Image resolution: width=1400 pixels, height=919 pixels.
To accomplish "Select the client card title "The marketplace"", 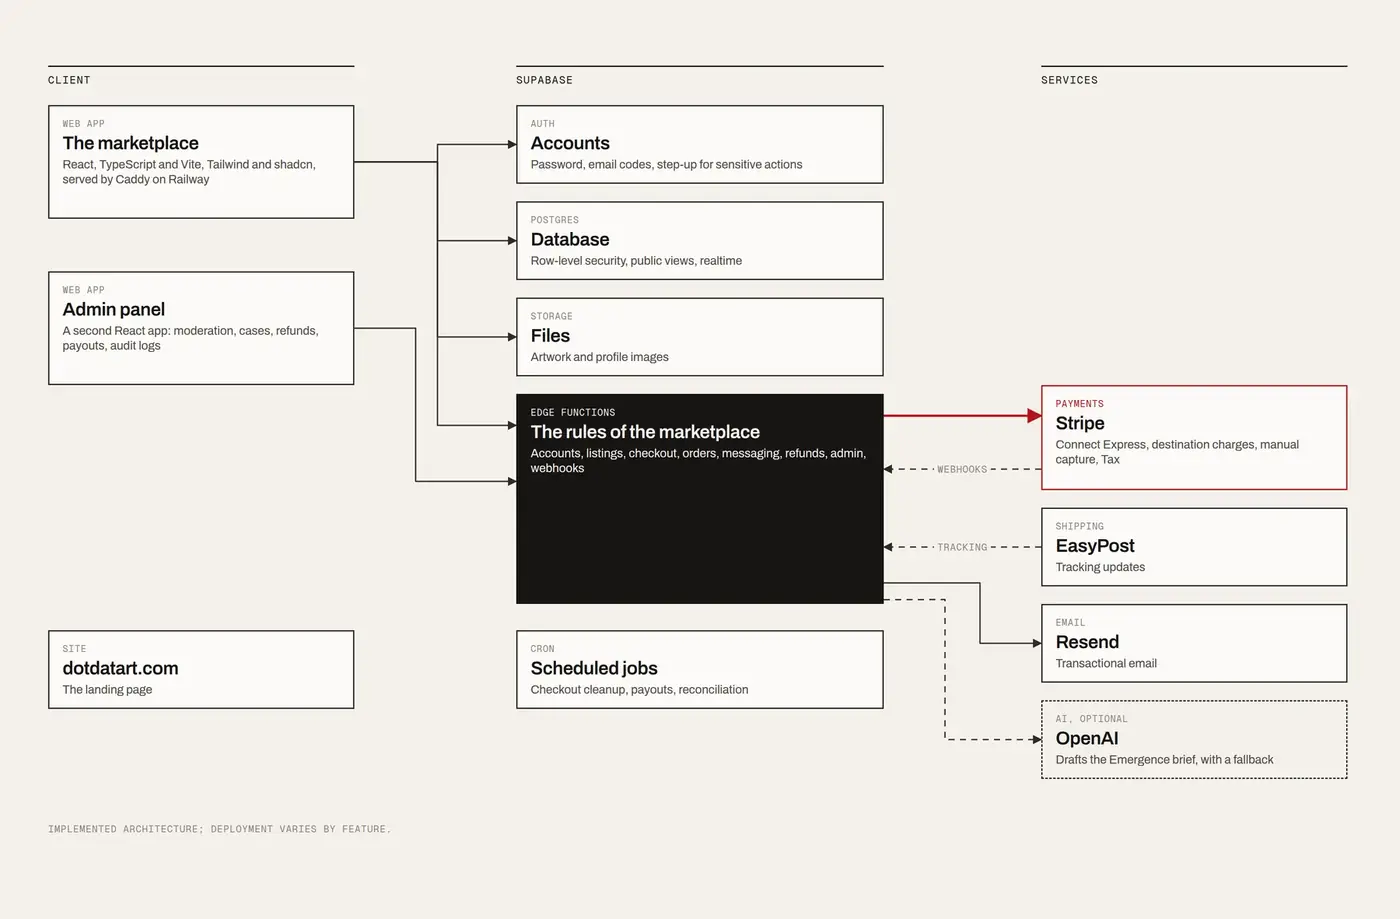I will point(130,143).
